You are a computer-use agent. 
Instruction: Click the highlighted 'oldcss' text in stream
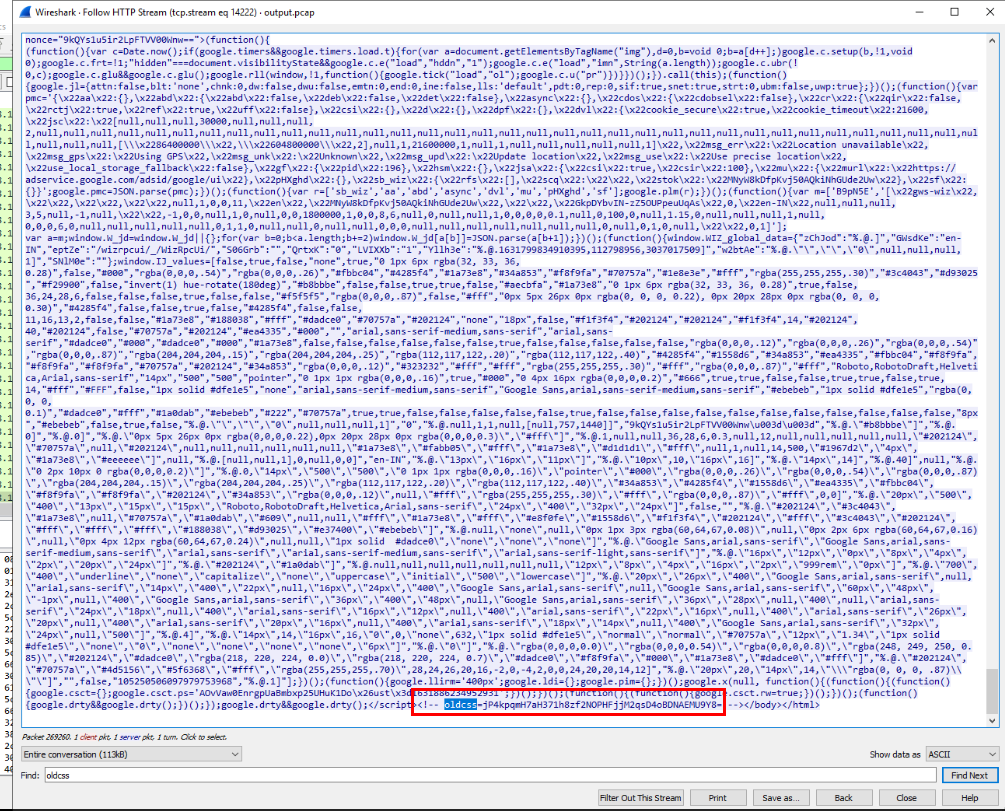460,705
